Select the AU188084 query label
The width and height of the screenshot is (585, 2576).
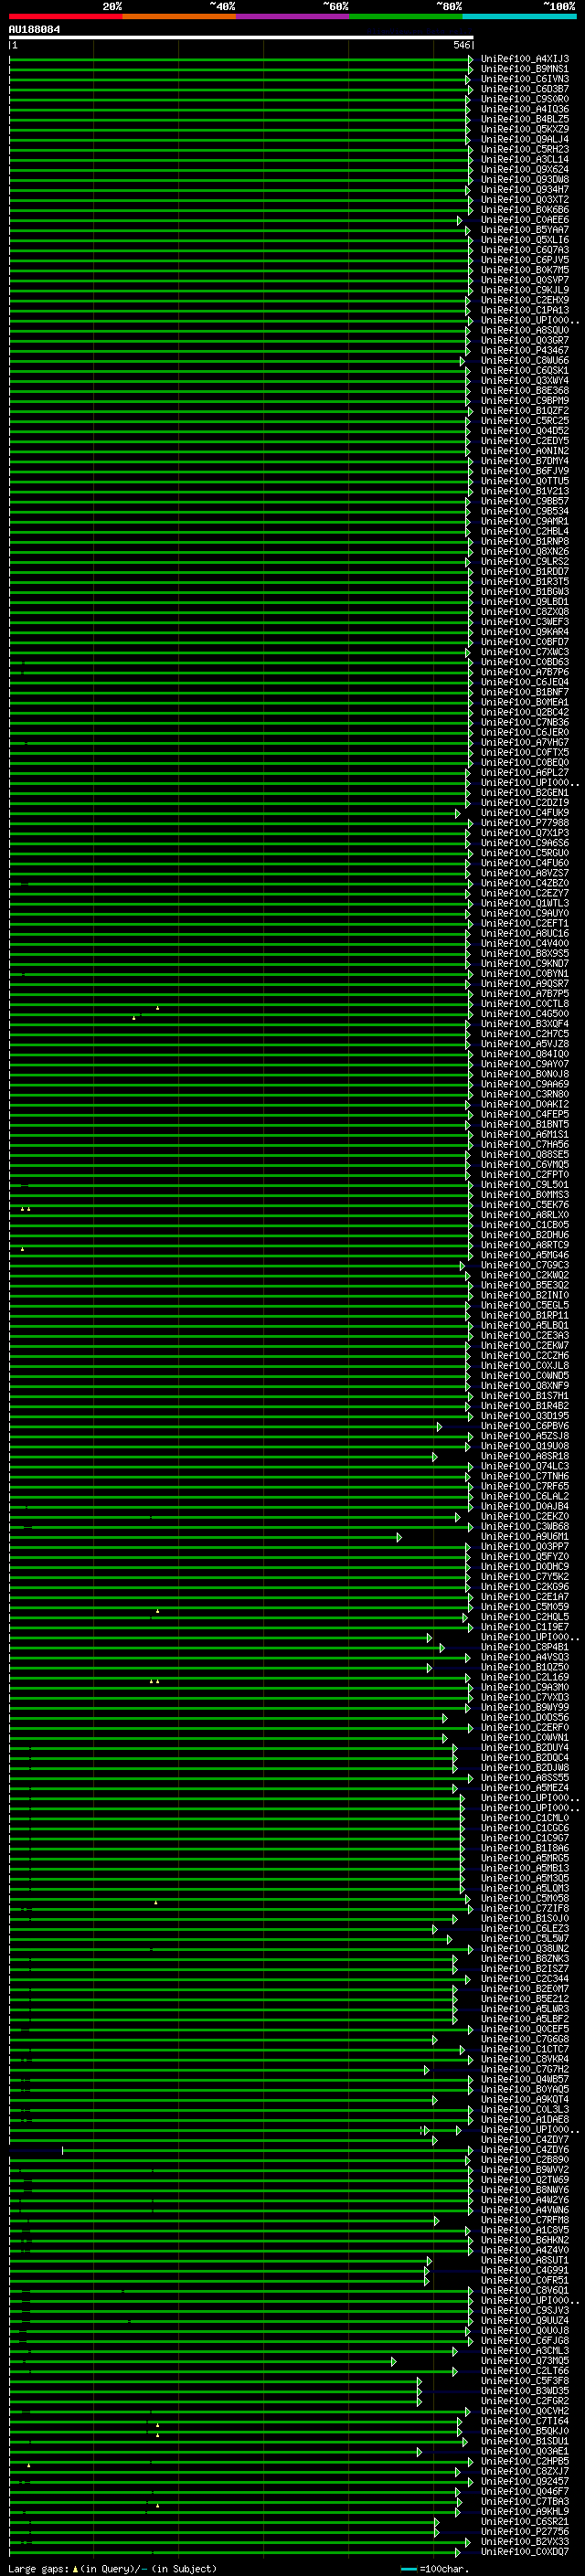point(34,29)
